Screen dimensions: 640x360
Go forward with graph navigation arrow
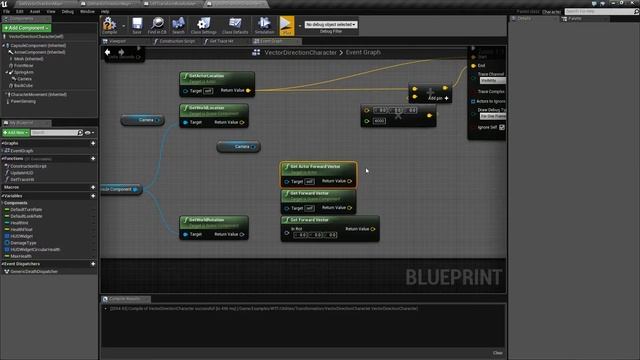click(x=121, y=52)
